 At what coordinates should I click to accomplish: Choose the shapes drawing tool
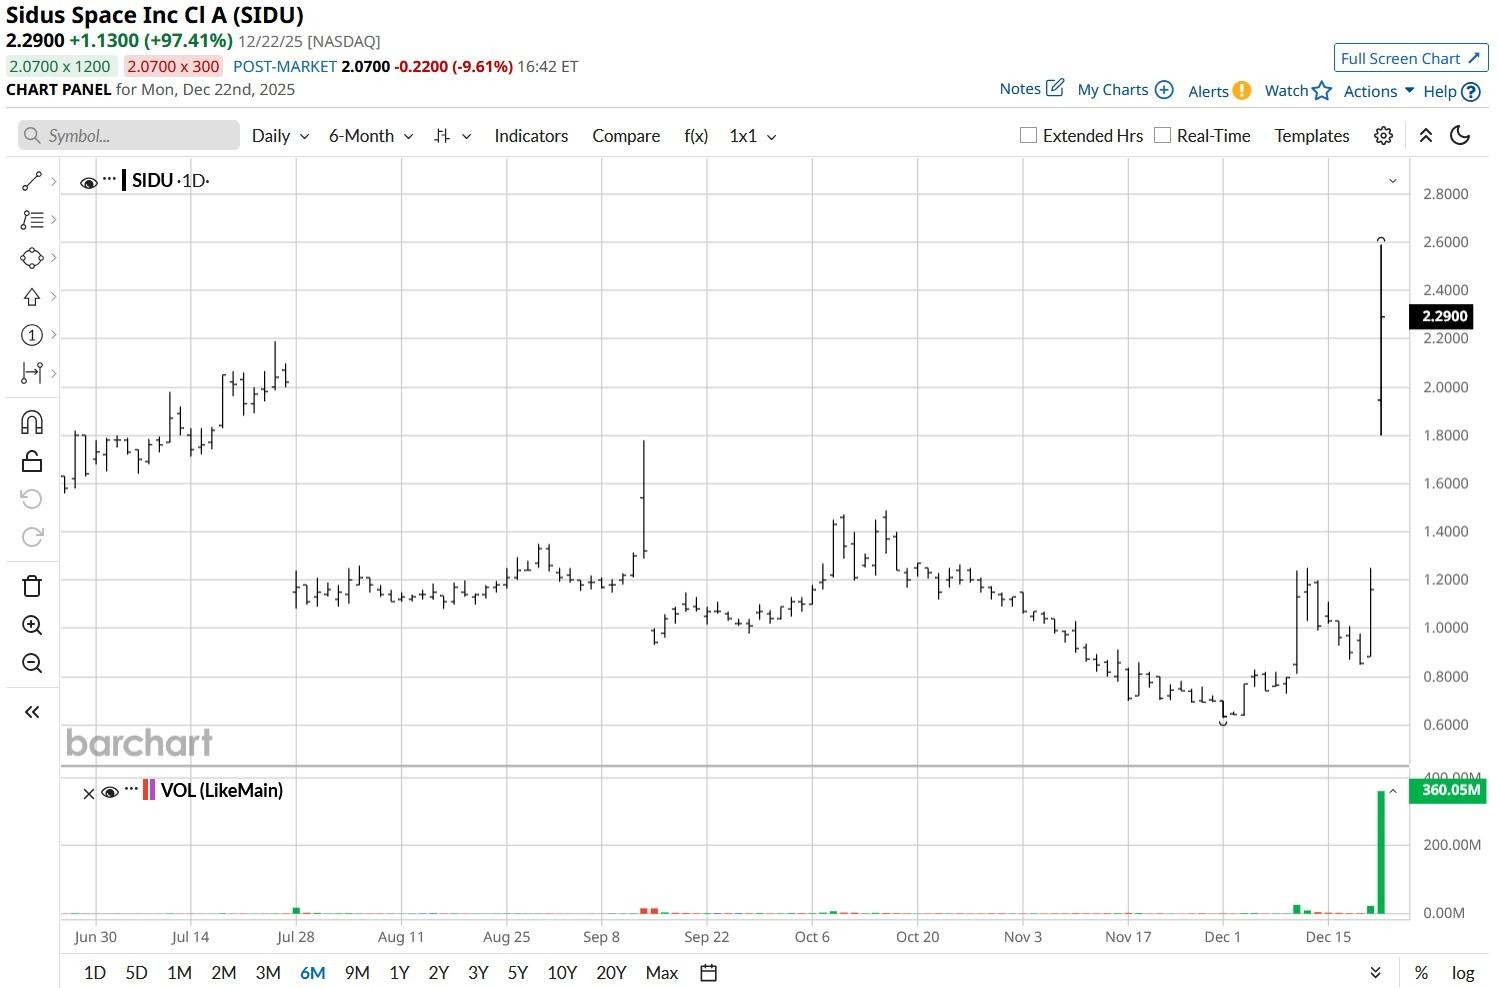(x=31, y=258)
